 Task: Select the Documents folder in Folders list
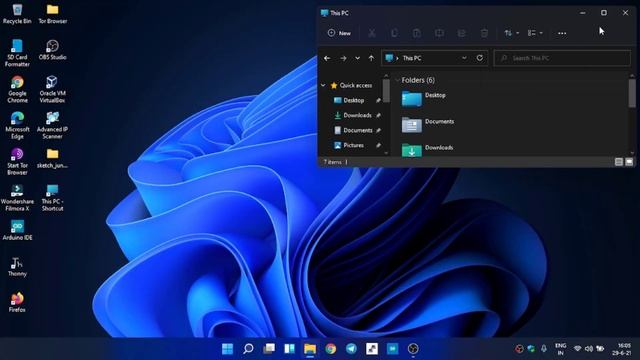(x=428, y=125)
